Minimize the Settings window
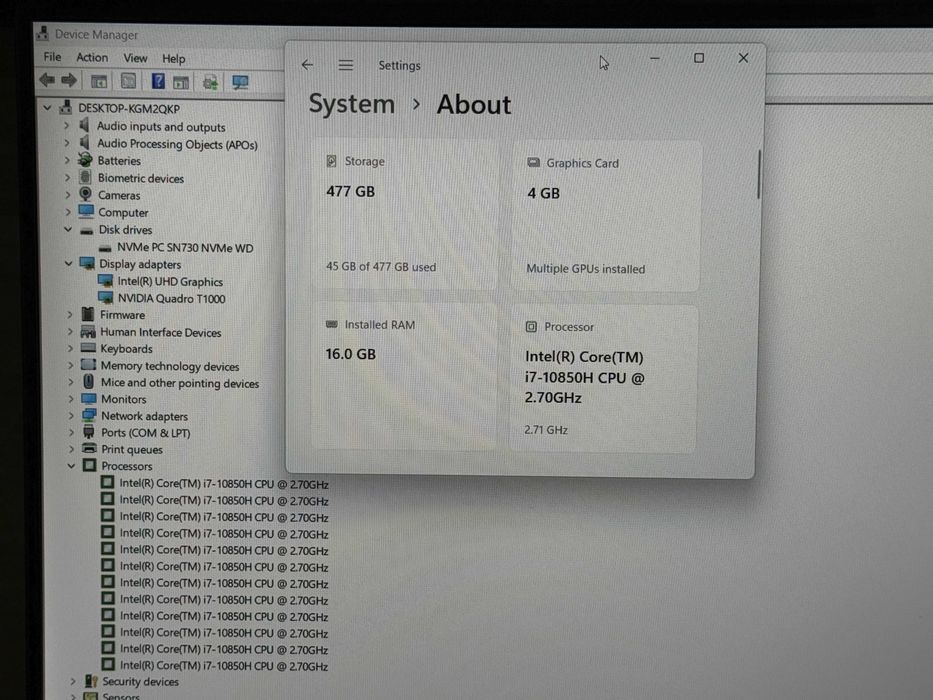933x700 pixels. point(655,58)
